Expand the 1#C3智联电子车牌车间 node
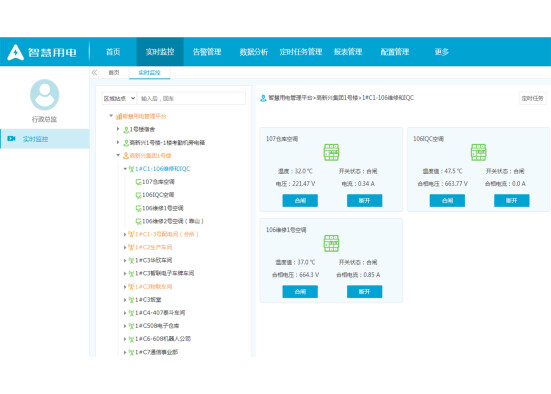551x394 pixels. [125, 273]
